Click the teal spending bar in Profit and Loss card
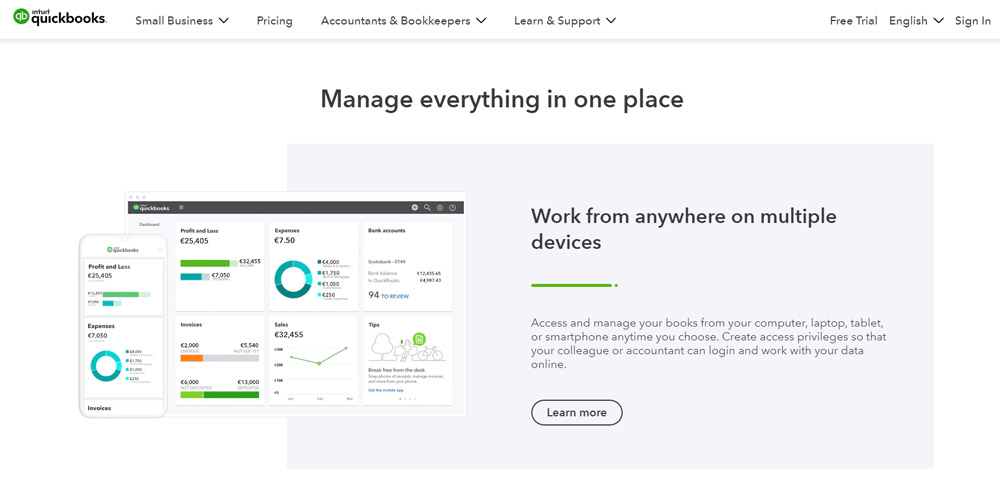This screenshot has height=500, width=1000. (191, 277)
